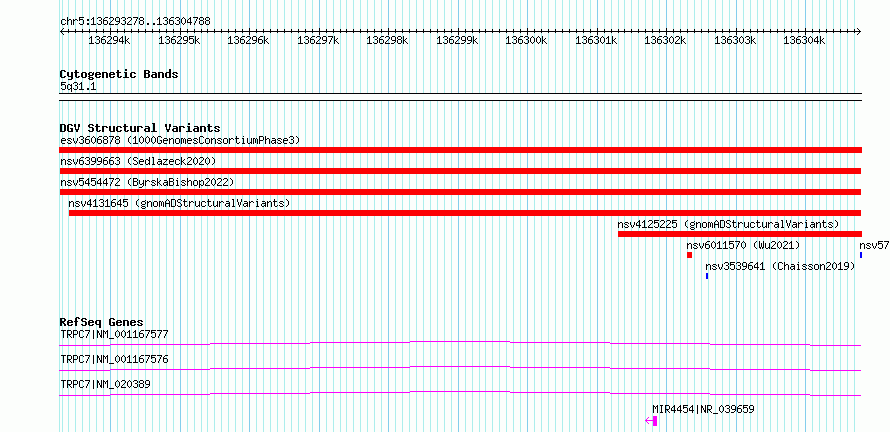Screen dimensions: 890x432
Task: Click the DGV Structural Variants track heading
Action: point(140,128)
